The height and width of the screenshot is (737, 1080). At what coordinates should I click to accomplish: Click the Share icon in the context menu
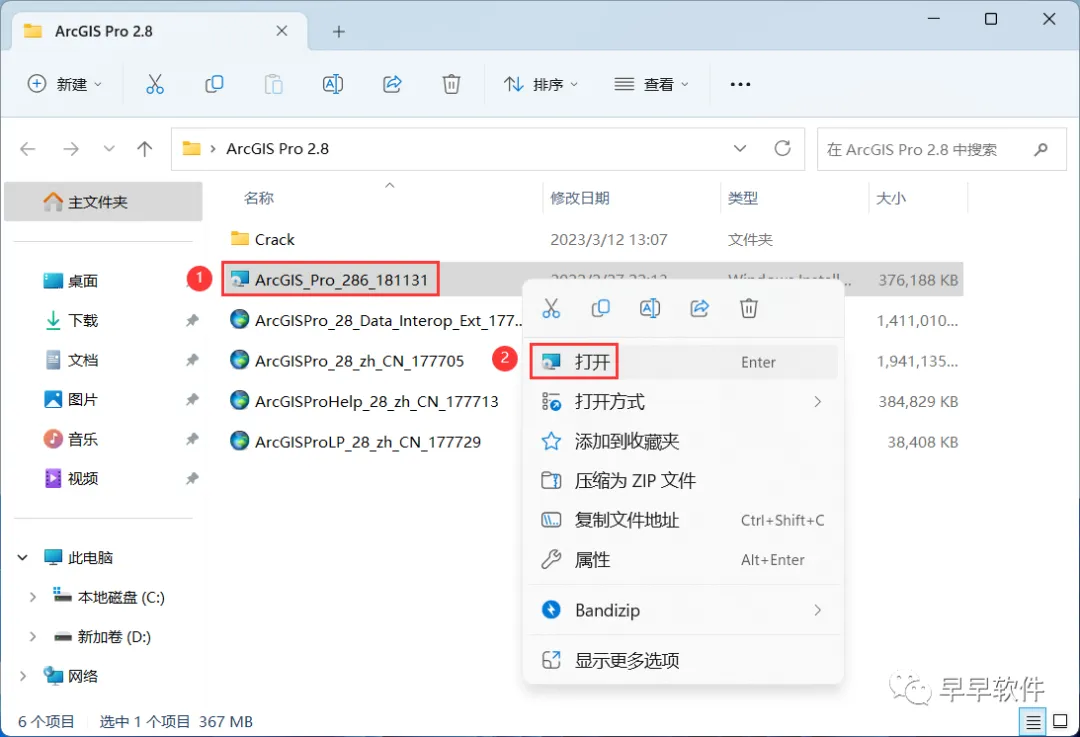click(x=699, y=308)
